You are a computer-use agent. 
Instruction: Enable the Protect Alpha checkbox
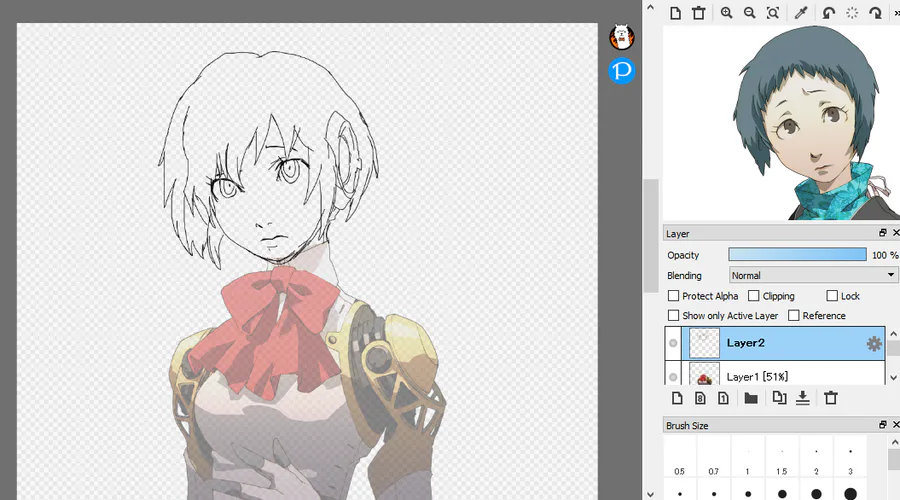coord(674,296)
